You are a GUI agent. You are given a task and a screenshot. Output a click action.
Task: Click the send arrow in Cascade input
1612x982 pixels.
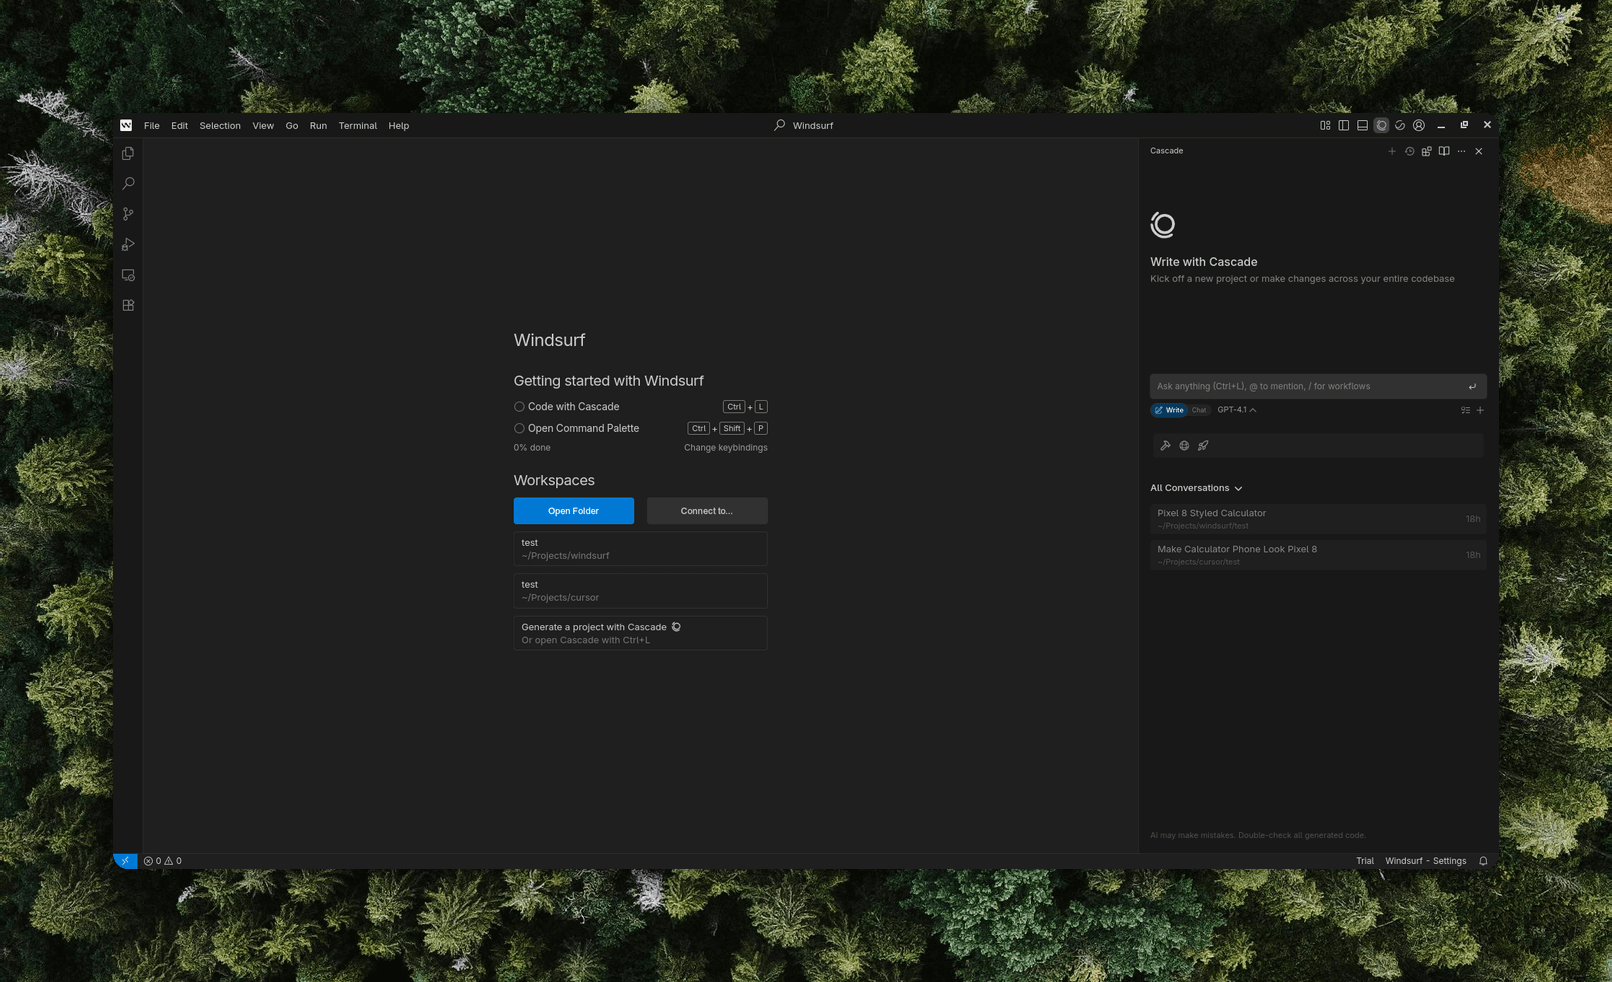(1472, 386)
